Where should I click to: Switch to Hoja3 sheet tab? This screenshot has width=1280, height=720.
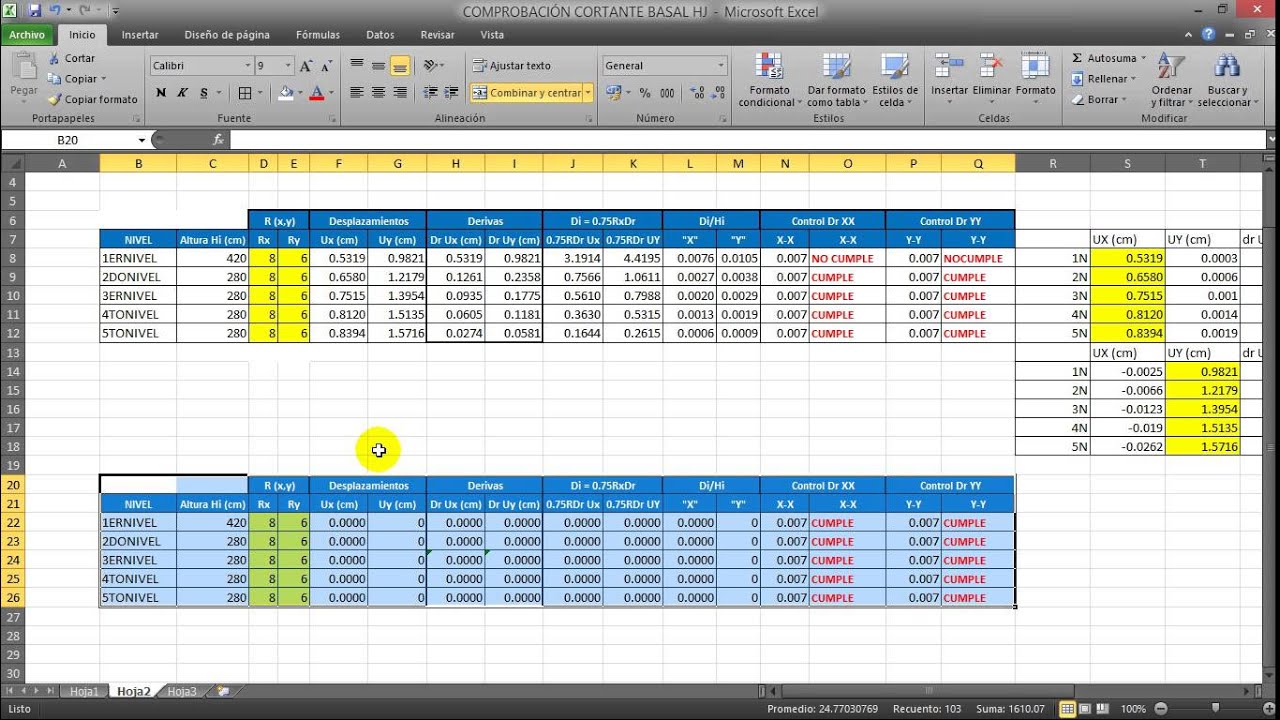click(182, 691)
